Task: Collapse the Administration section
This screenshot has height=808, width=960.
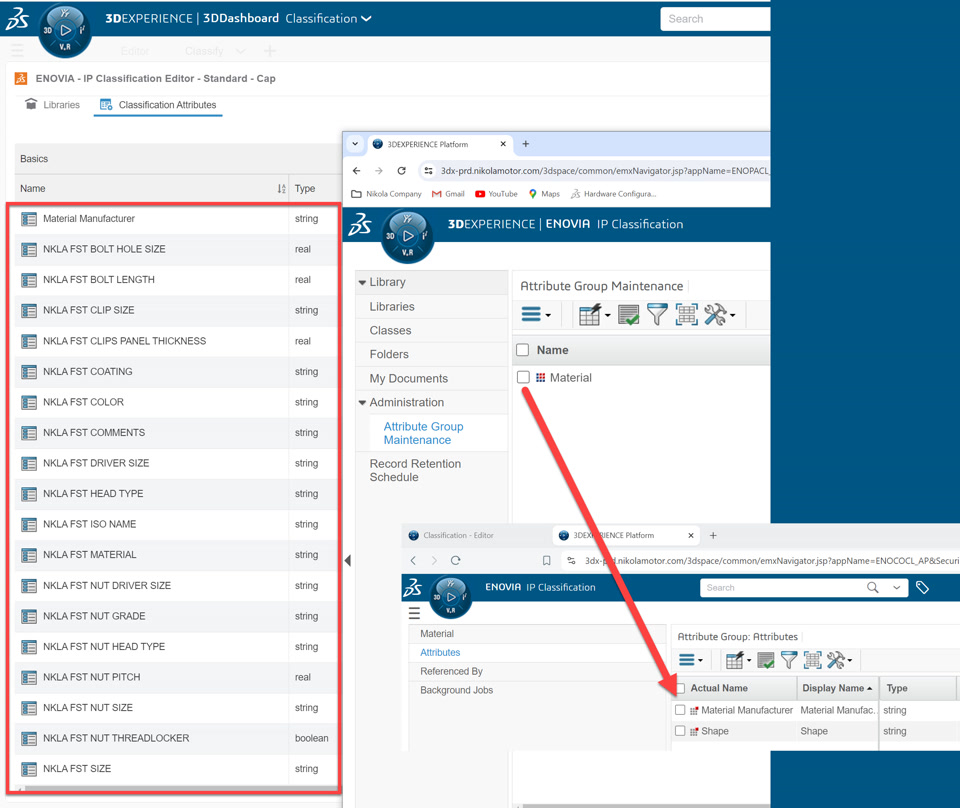Action: click(362, 403)
